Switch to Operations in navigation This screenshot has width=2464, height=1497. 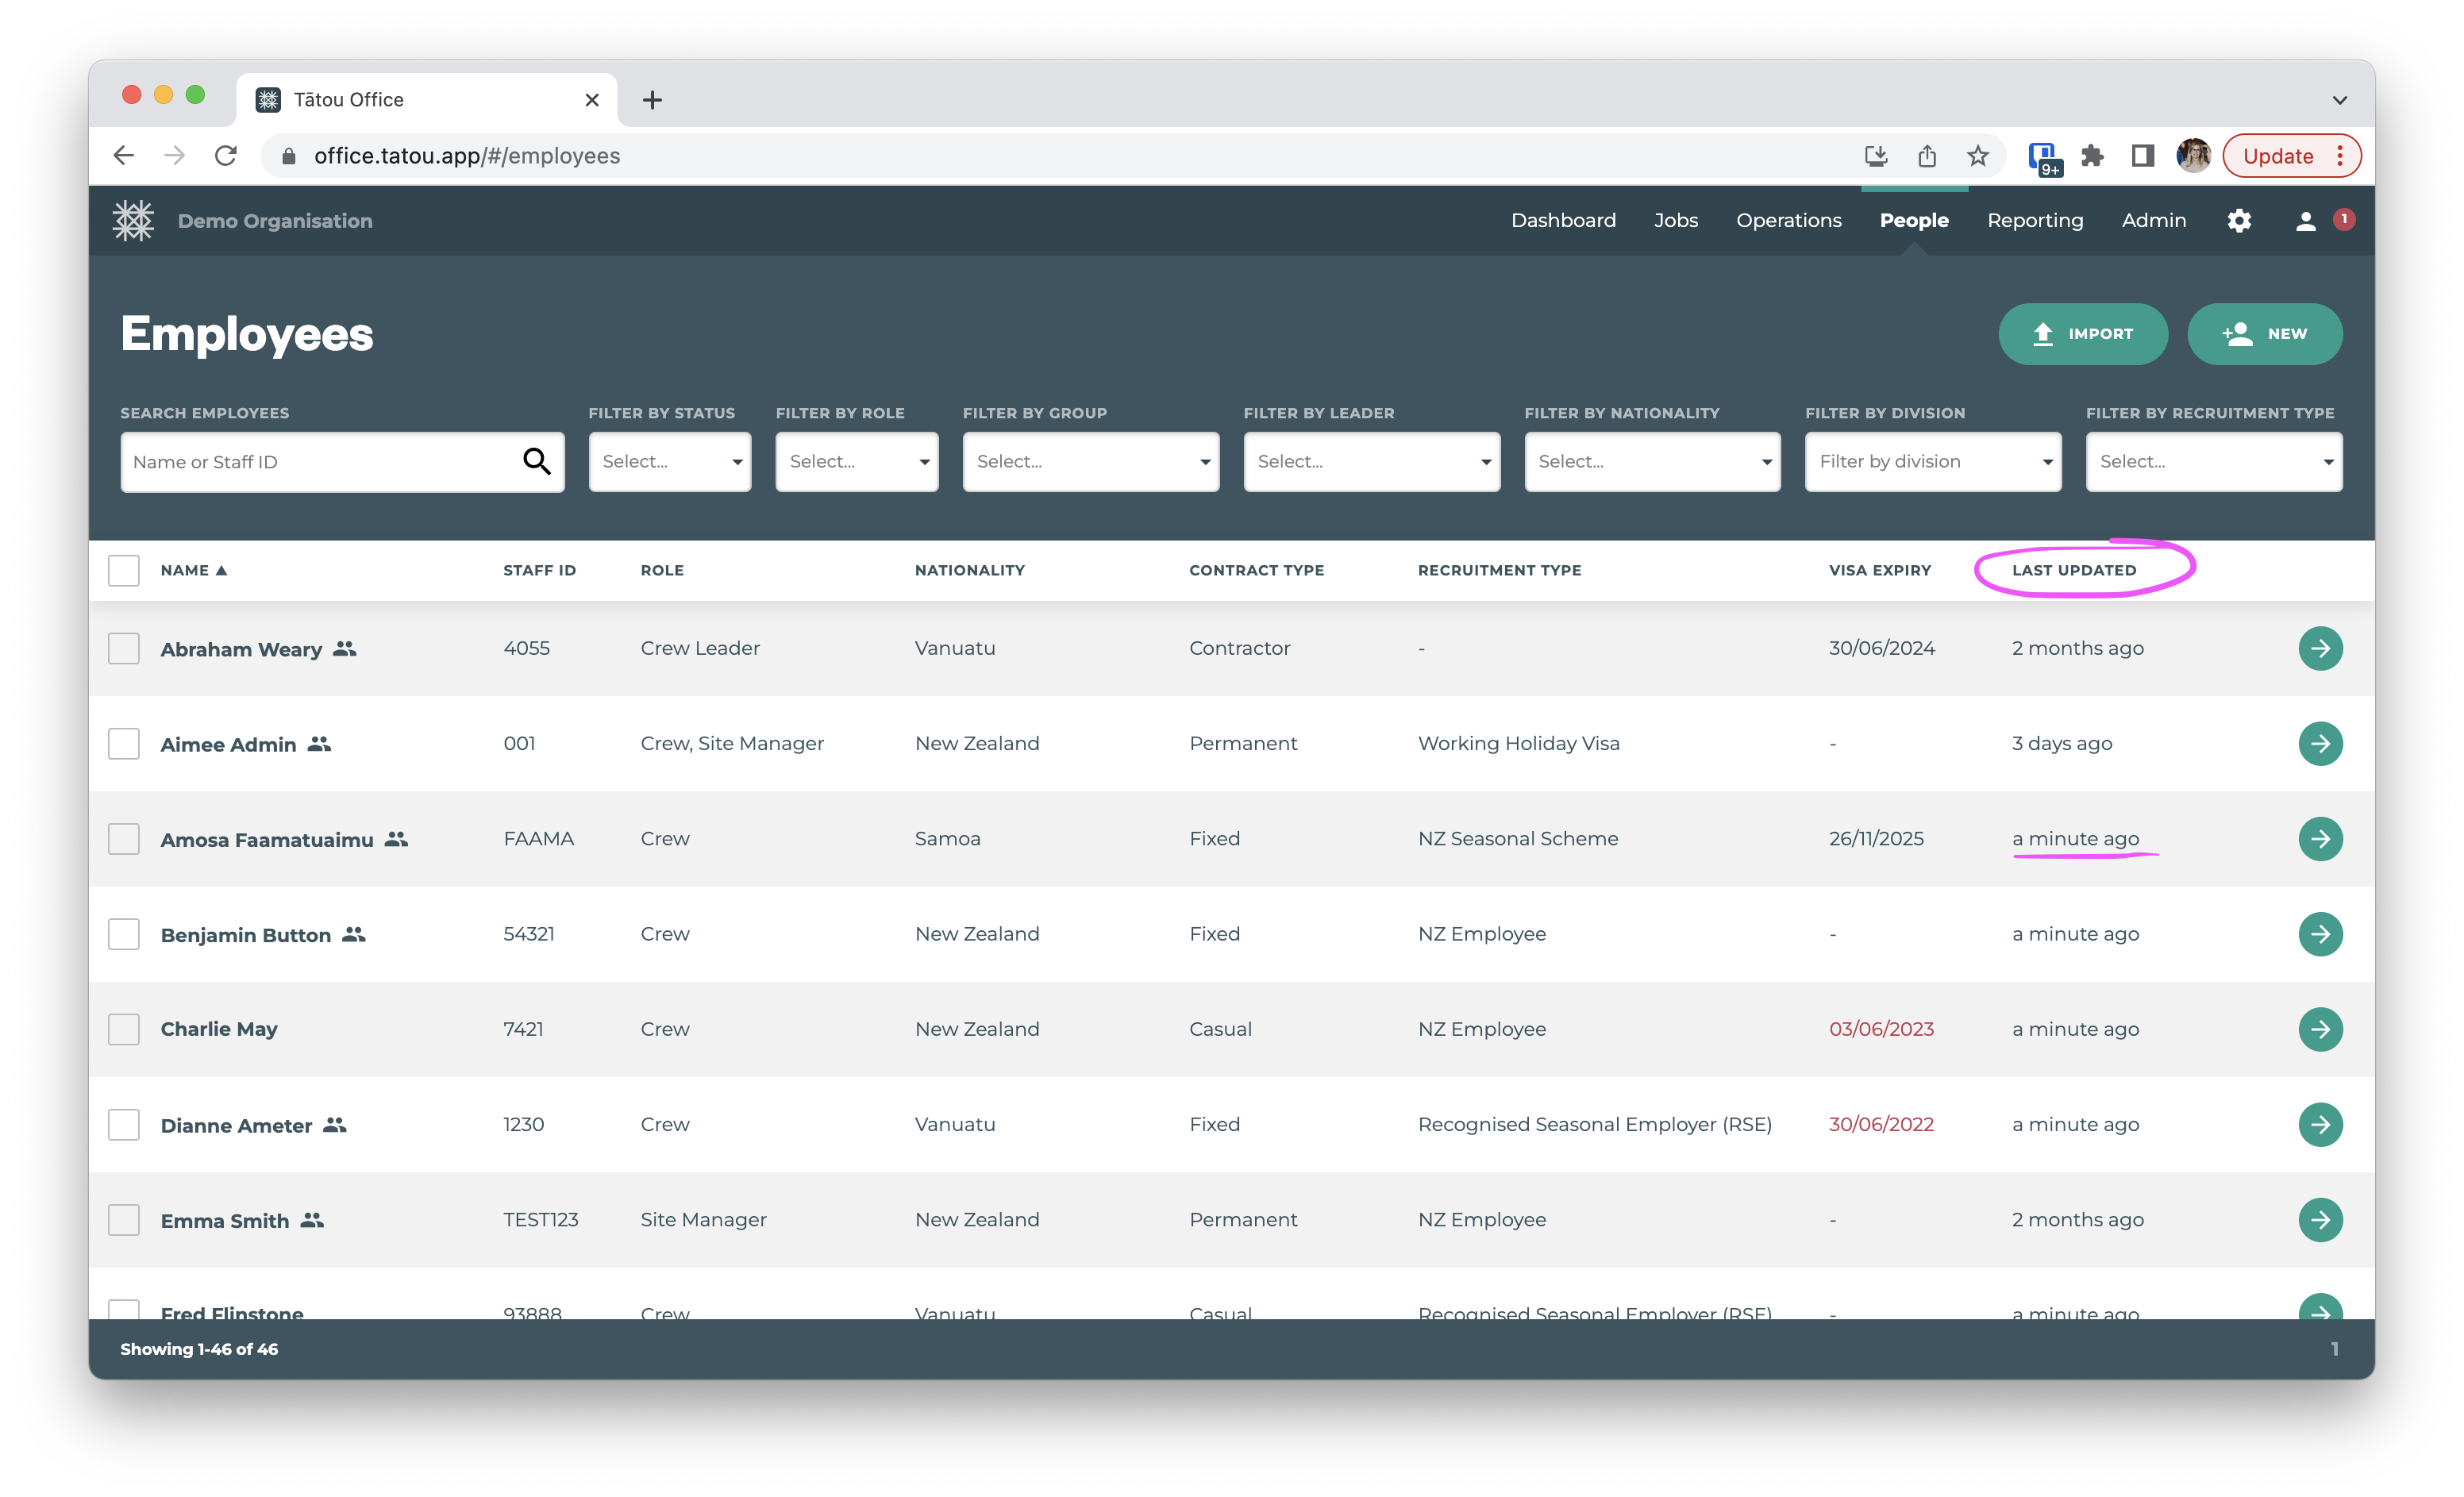pyautogui.click(x=1788, y=221)
